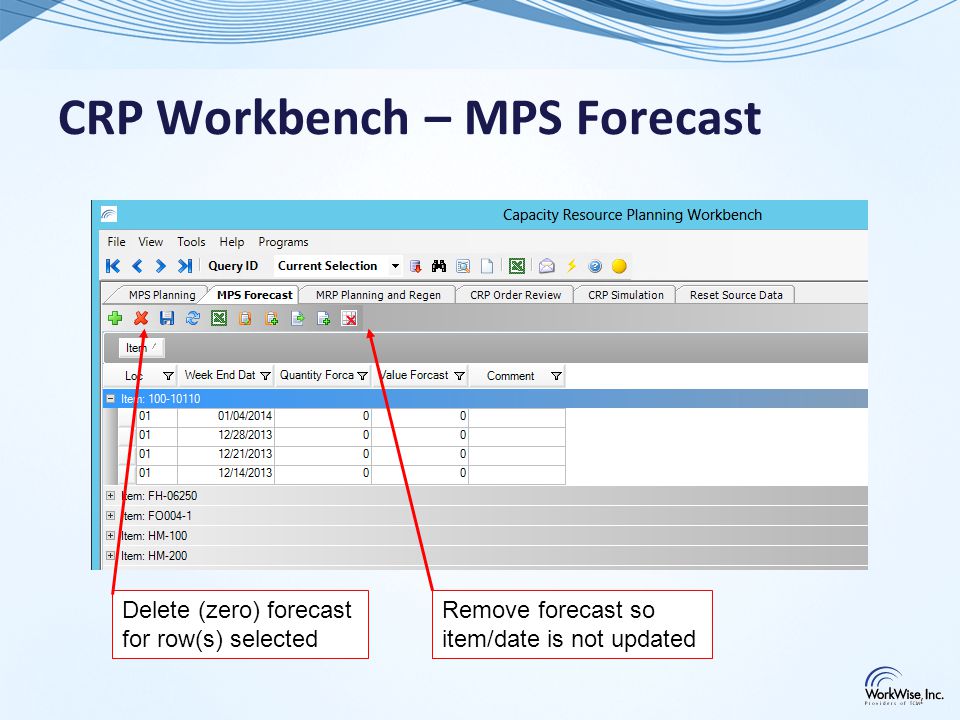Open the Value Forecast column filter
Viewport: 960px width, 720px height.
459,376
